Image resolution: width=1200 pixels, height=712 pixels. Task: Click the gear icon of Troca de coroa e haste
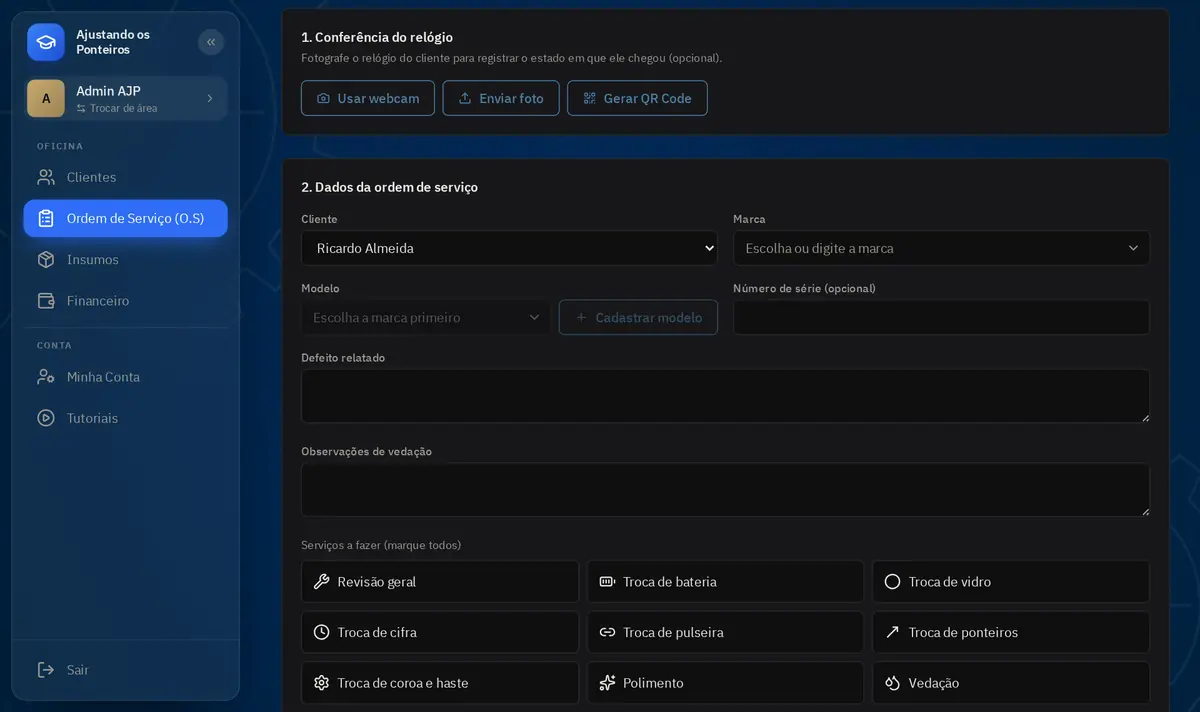pos(321,683)
